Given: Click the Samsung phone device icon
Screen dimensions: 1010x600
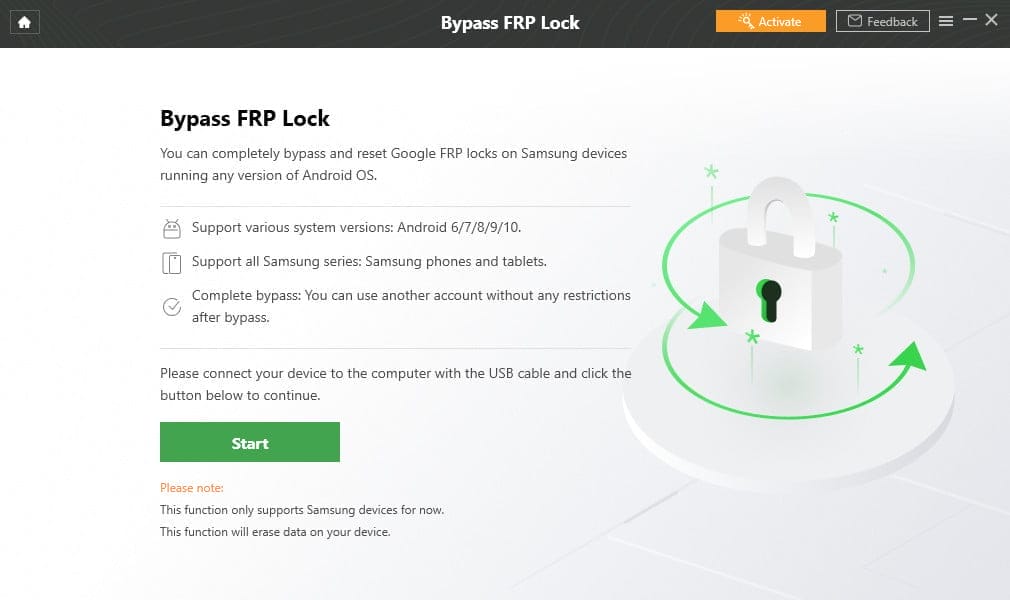Looking at the screenshot, I should tap(171, 263).
